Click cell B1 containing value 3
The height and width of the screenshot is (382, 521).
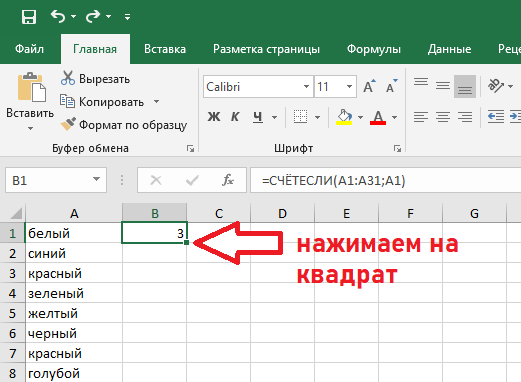(155, 233)
